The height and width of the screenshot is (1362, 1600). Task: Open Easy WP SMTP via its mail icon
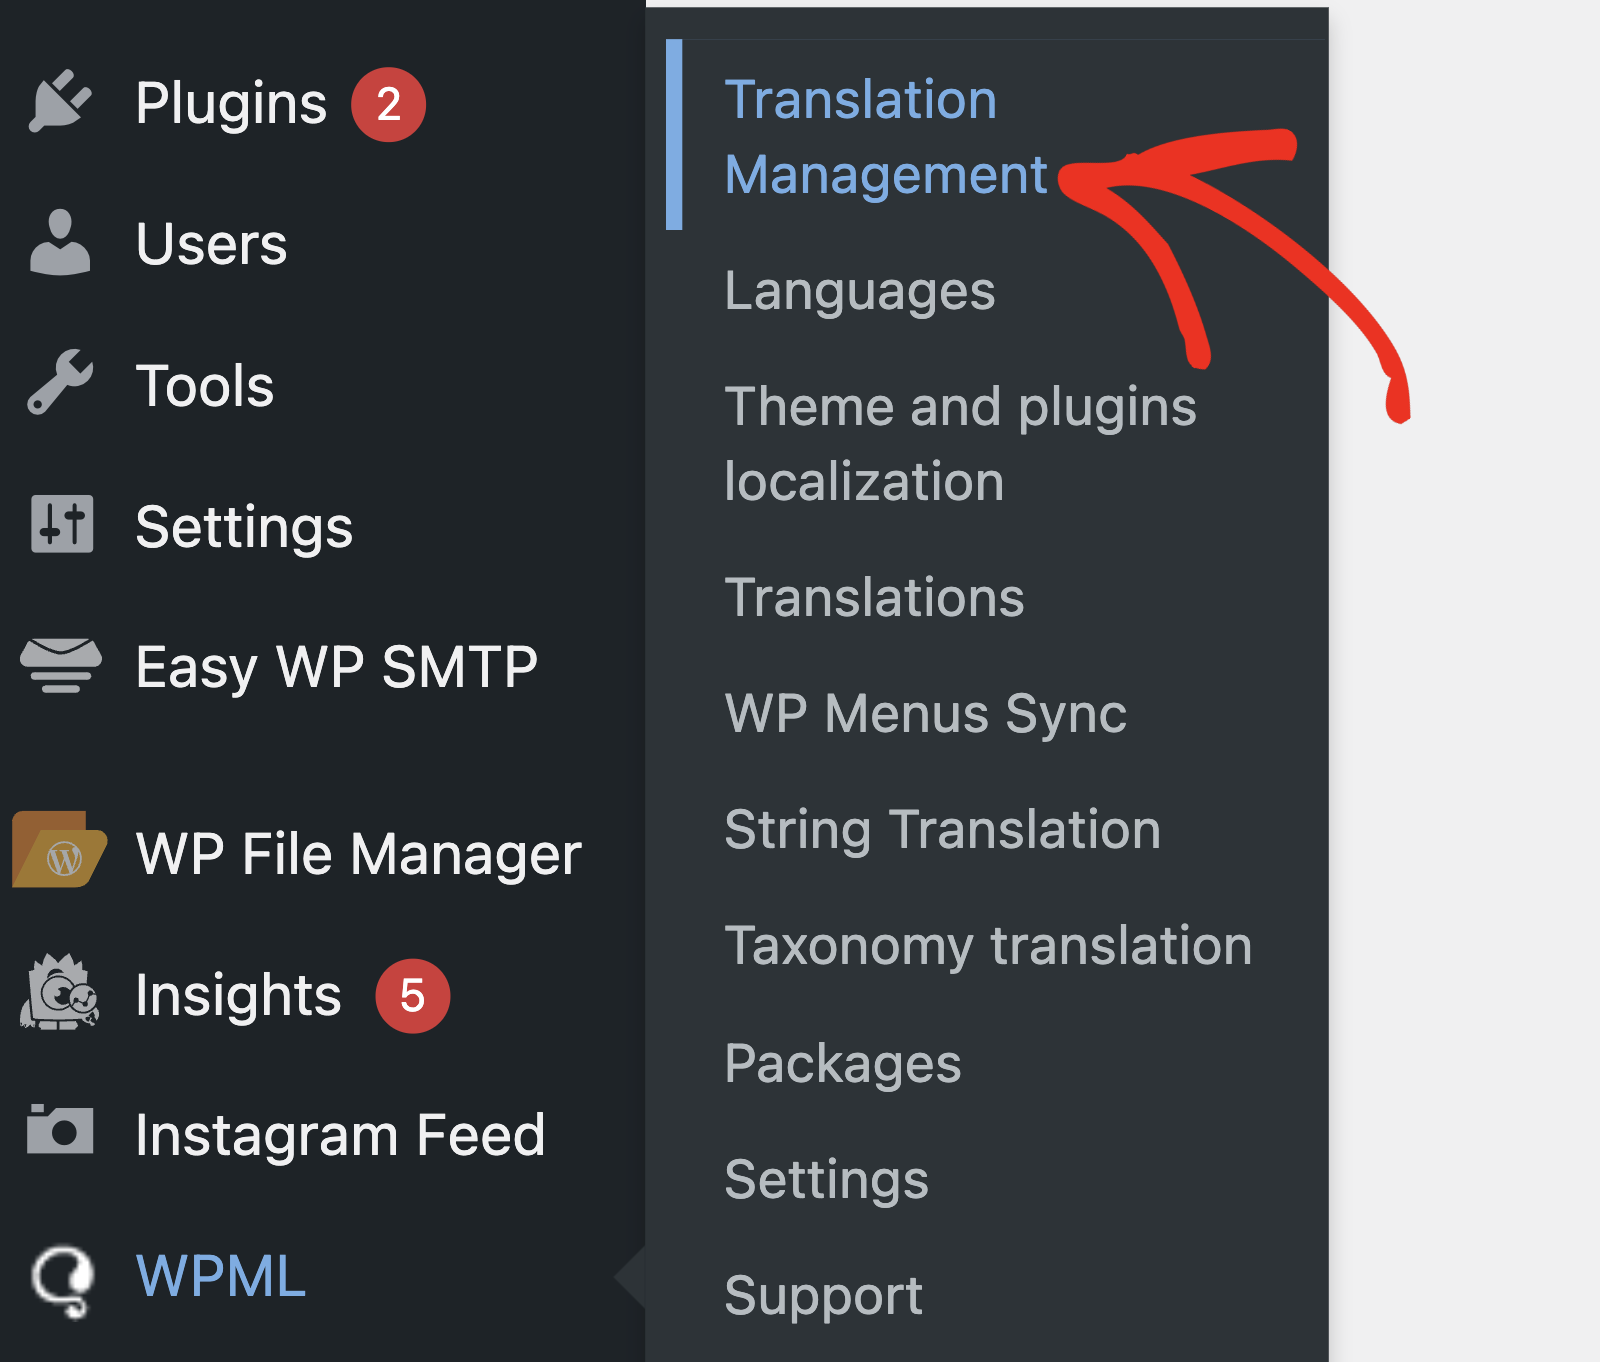[60, 667]
